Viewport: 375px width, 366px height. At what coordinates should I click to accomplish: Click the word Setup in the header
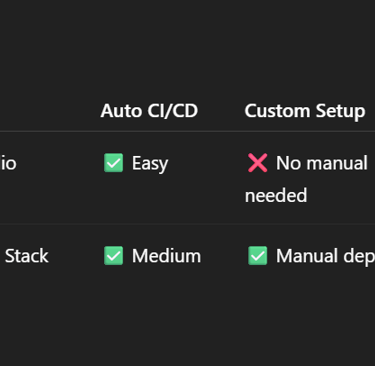pyautogui.click(x=340, y=112)
